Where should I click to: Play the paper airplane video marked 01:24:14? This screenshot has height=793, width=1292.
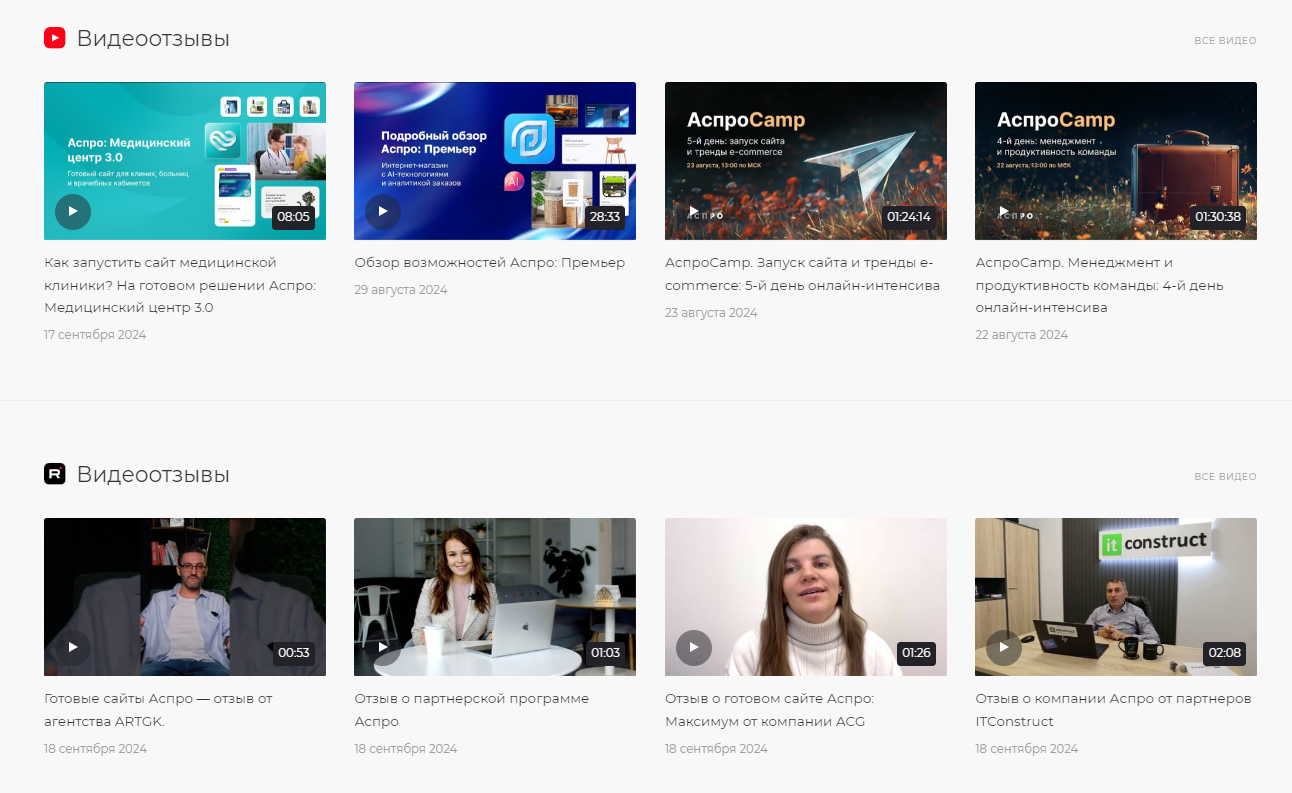694,212
